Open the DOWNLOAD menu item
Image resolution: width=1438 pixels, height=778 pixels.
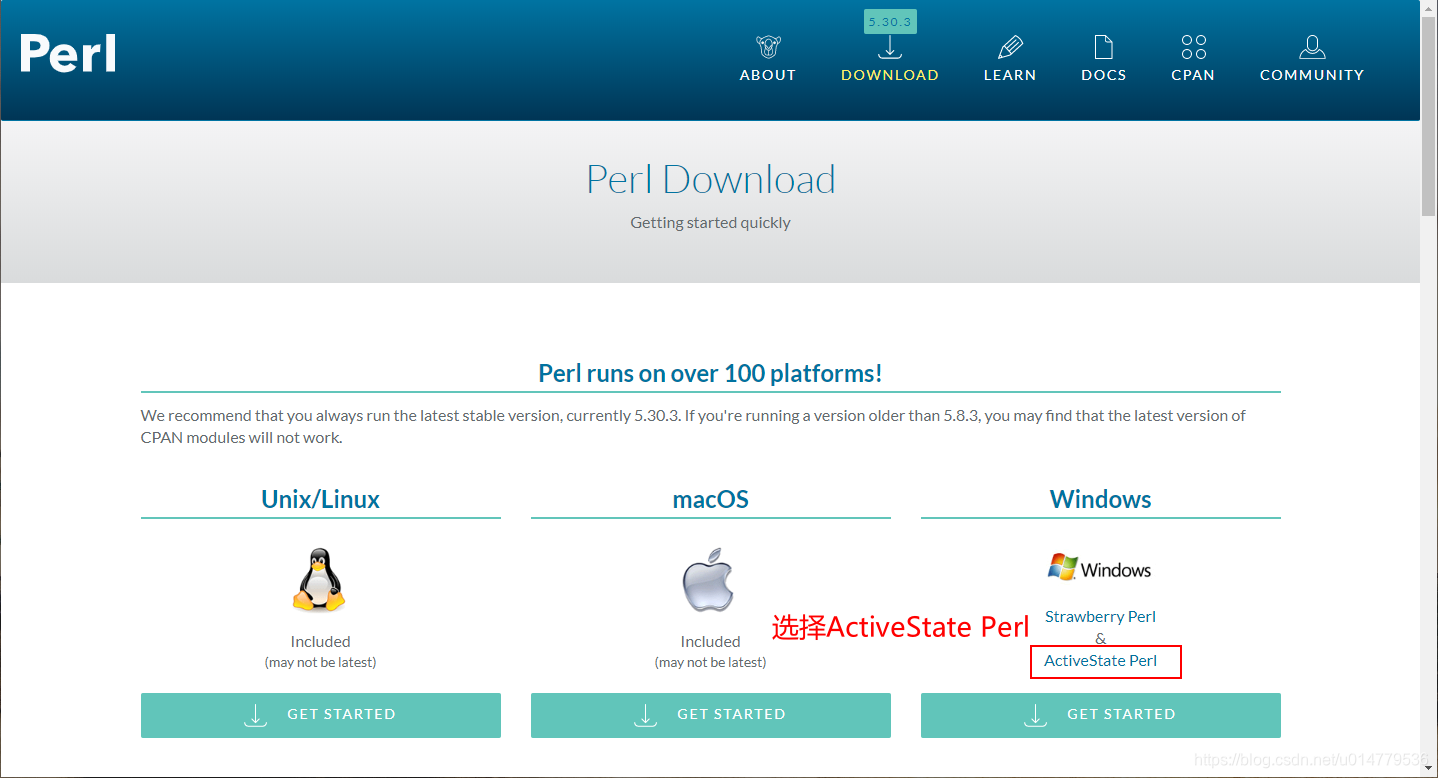click(890, 75)
